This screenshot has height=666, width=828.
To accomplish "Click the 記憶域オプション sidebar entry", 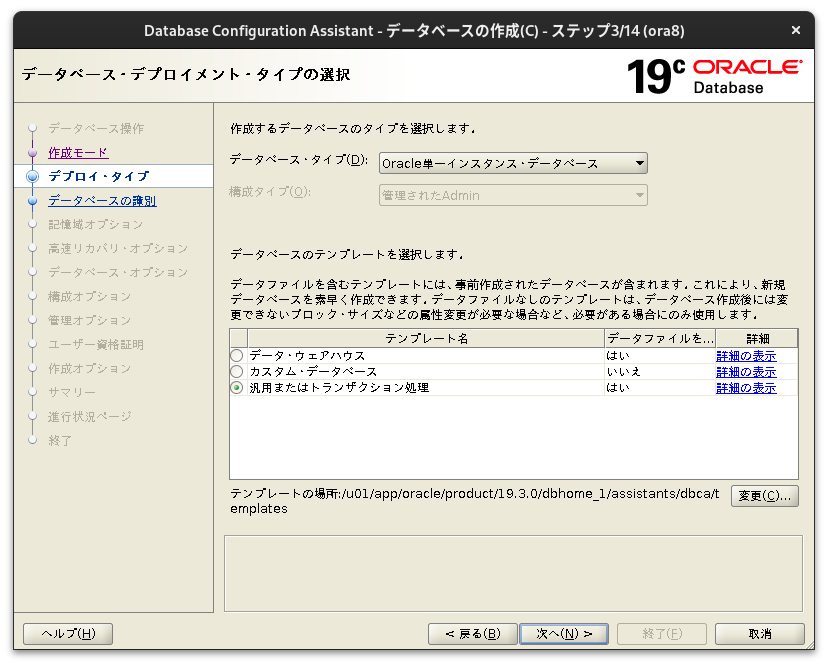I will [90, 224].
